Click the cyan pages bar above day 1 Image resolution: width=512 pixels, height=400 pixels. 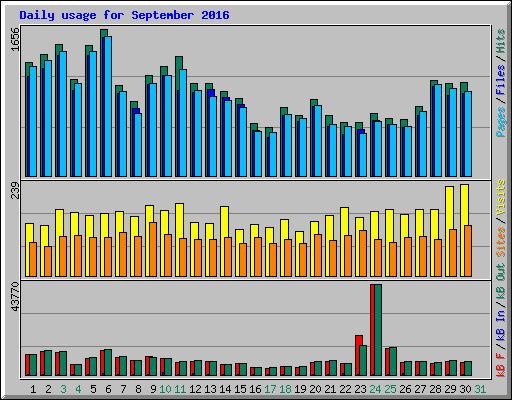(33, 121)
